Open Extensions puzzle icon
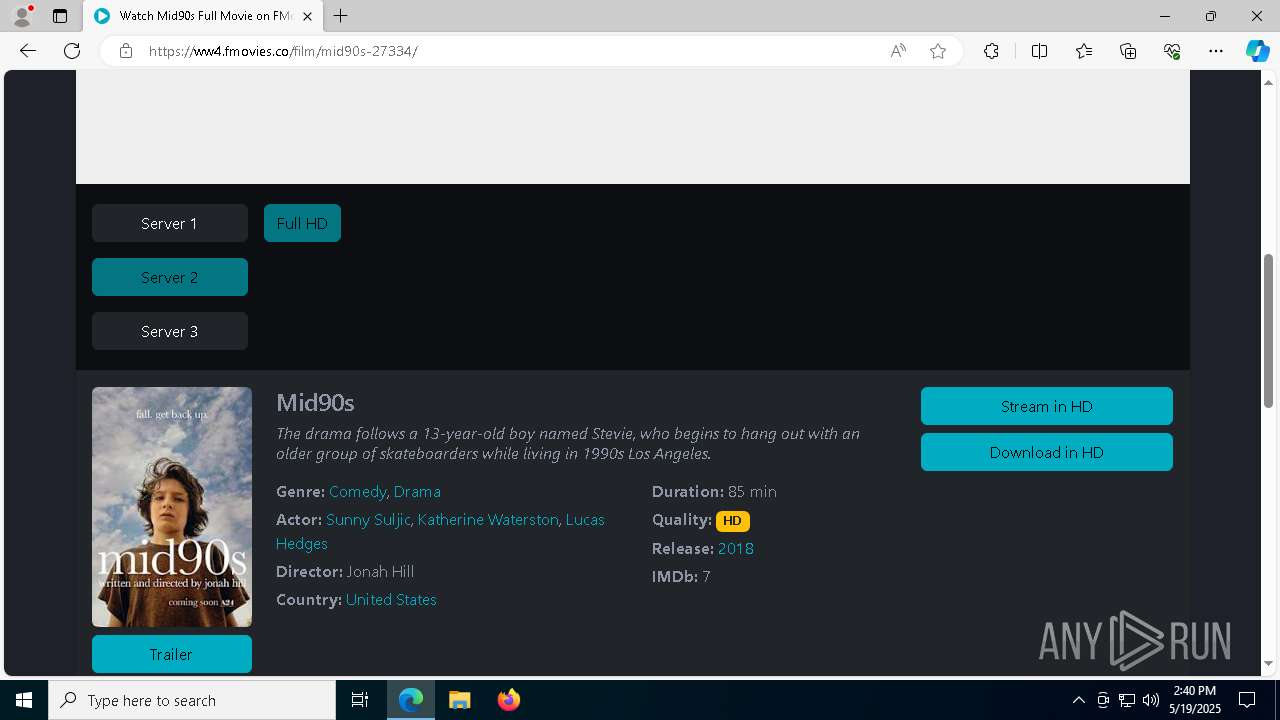 (991, 51)
